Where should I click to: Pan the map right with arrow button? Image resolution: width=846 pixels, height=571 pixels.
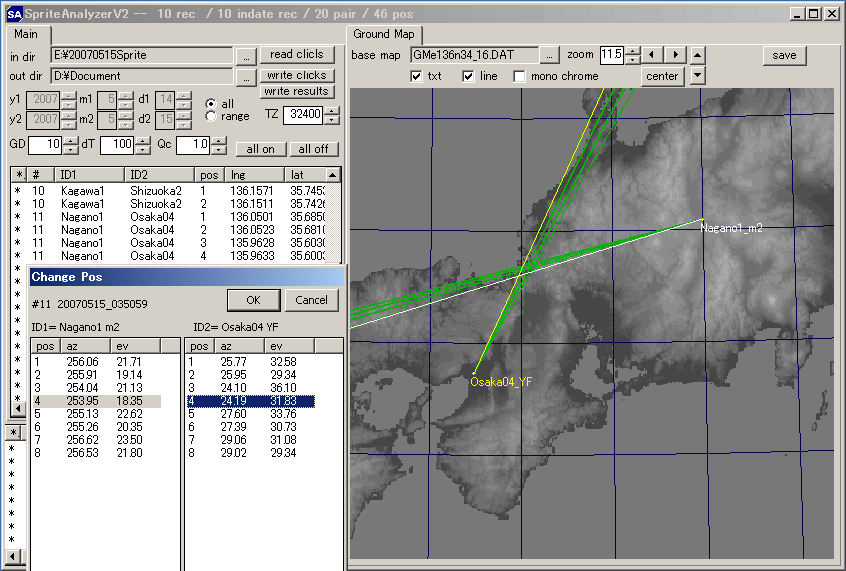[676, 55]
